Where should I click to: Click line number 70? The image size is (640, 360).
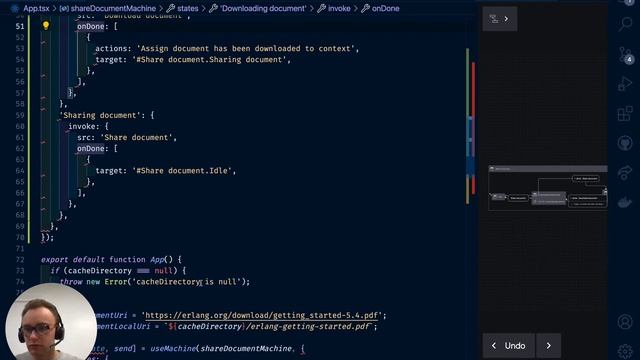(20, 237)
